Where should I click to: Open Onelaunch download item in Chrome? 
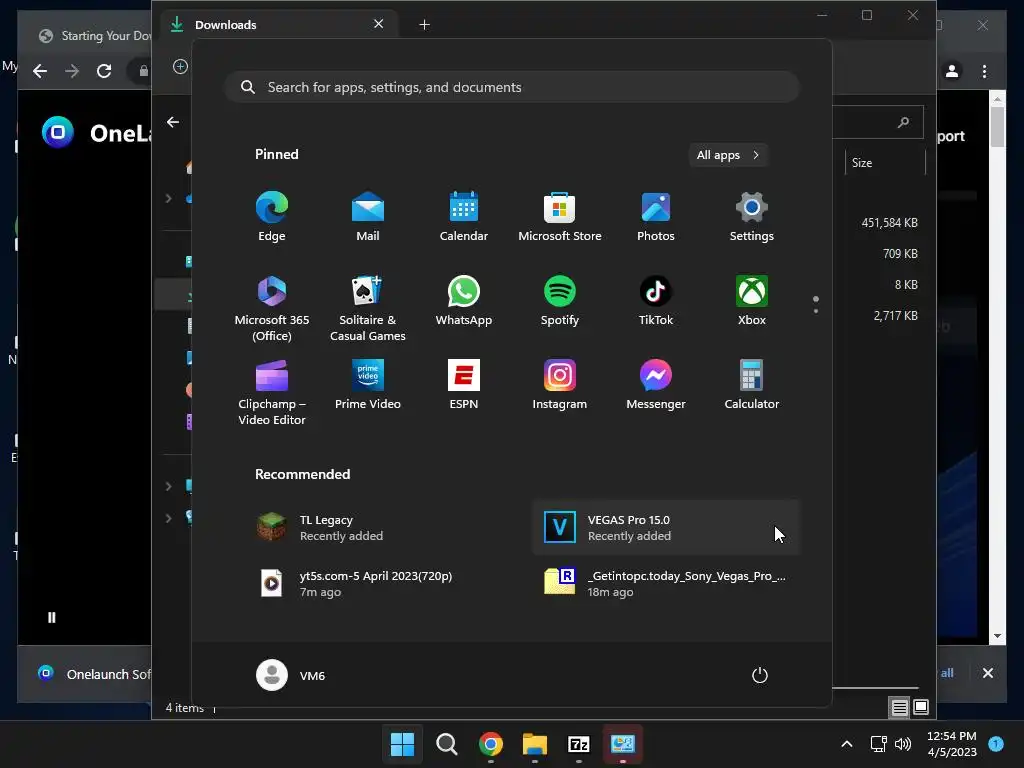pyautogui.click(x=95, y=674)
